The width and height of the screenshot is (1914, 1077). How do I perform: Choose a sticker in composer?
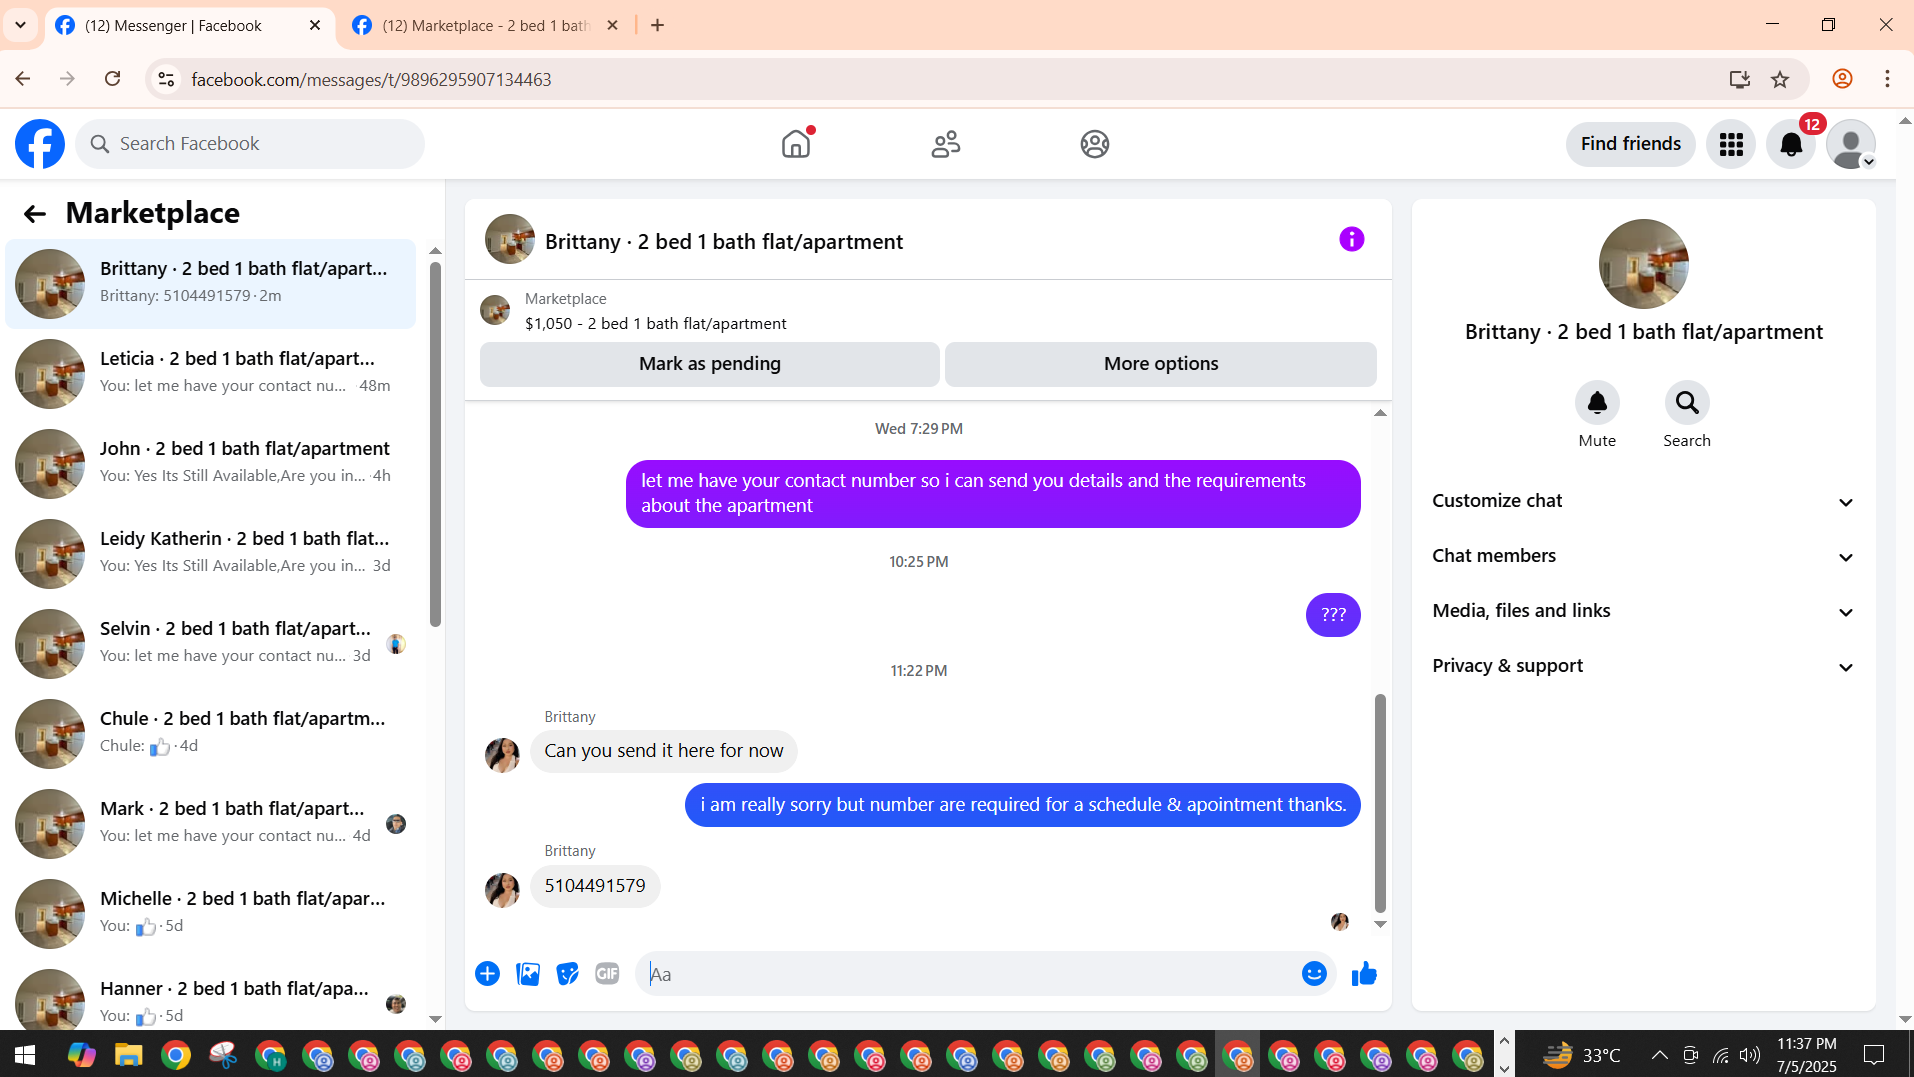(x=567, y=973)
